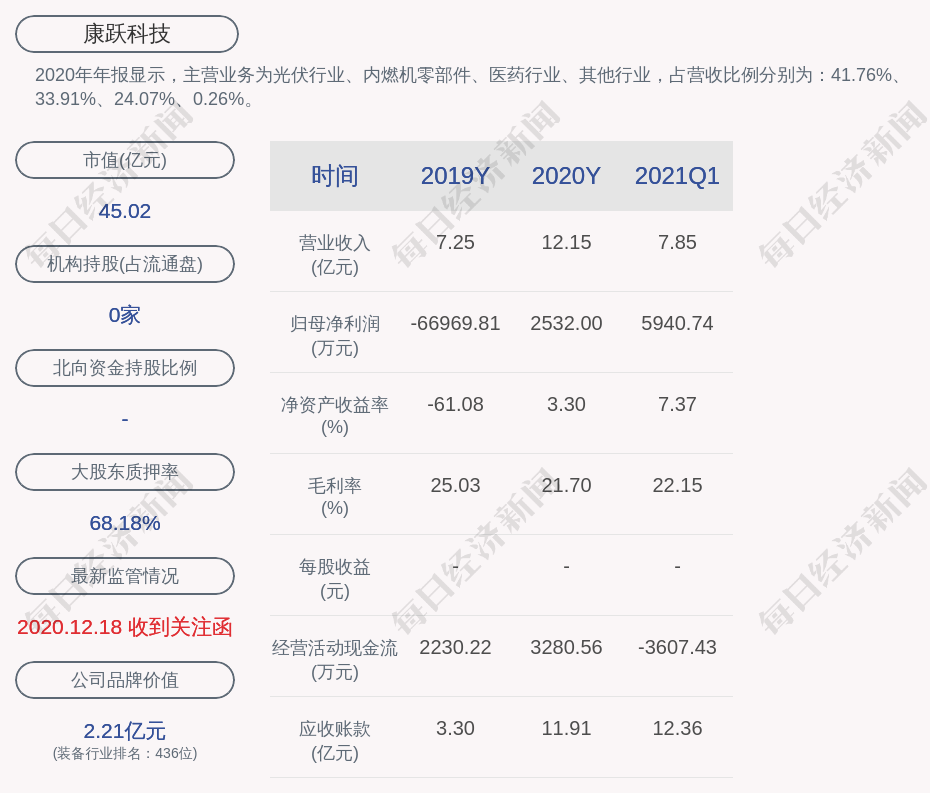930x793 pixels.
Task: Click row label 每股收益(元)
Action: [335, 579]
